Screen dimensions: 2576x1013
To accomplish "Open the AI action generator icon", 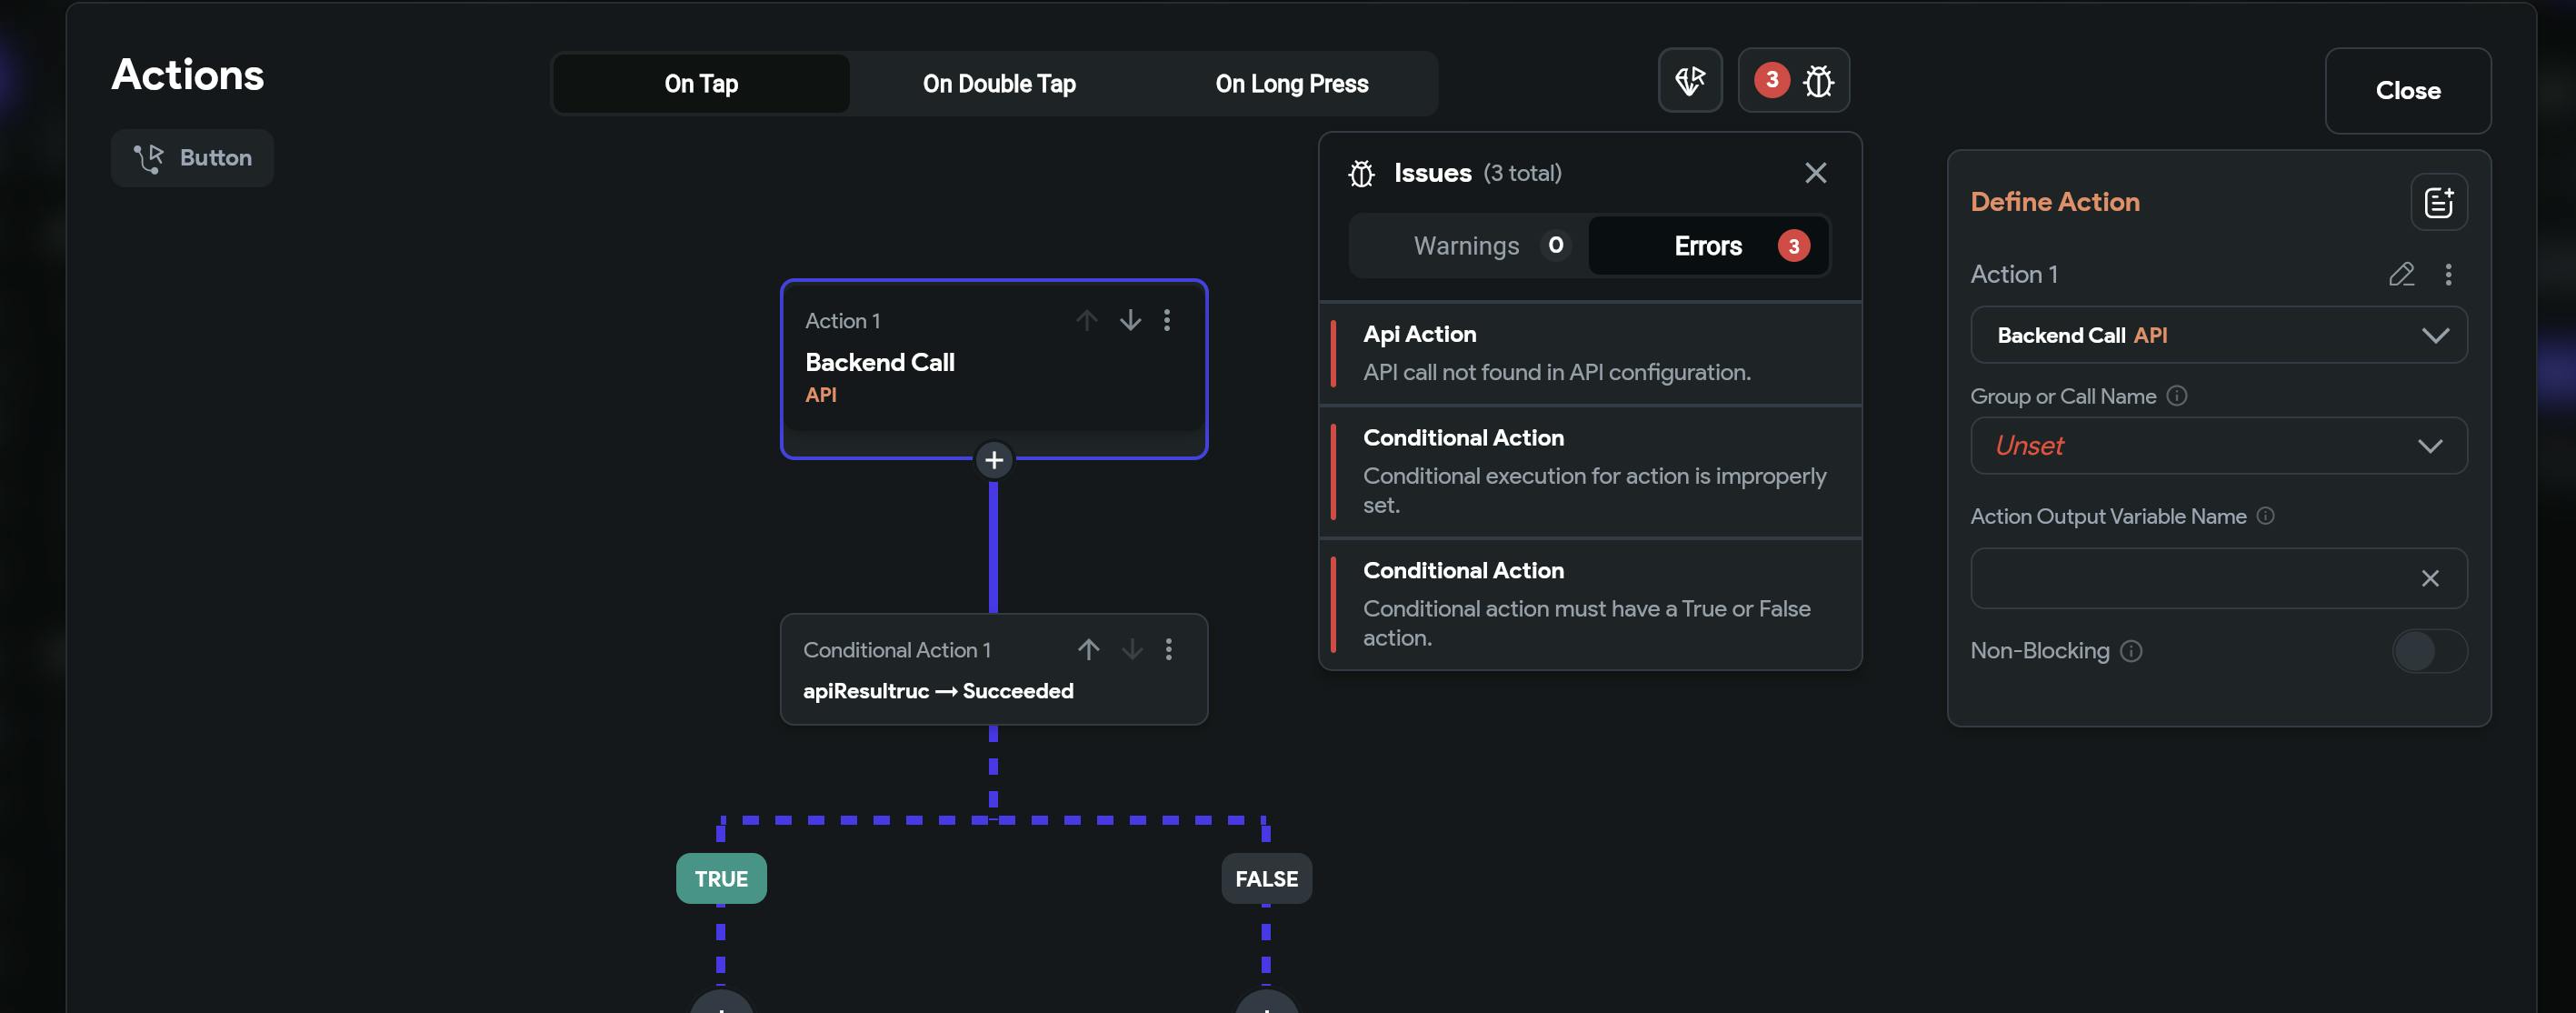I will [x=1689, y=80].
